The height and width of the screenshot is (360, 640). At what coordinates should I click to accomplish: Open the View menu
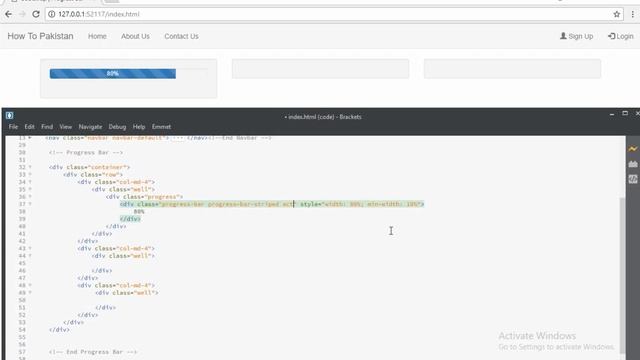pos(65,127)
